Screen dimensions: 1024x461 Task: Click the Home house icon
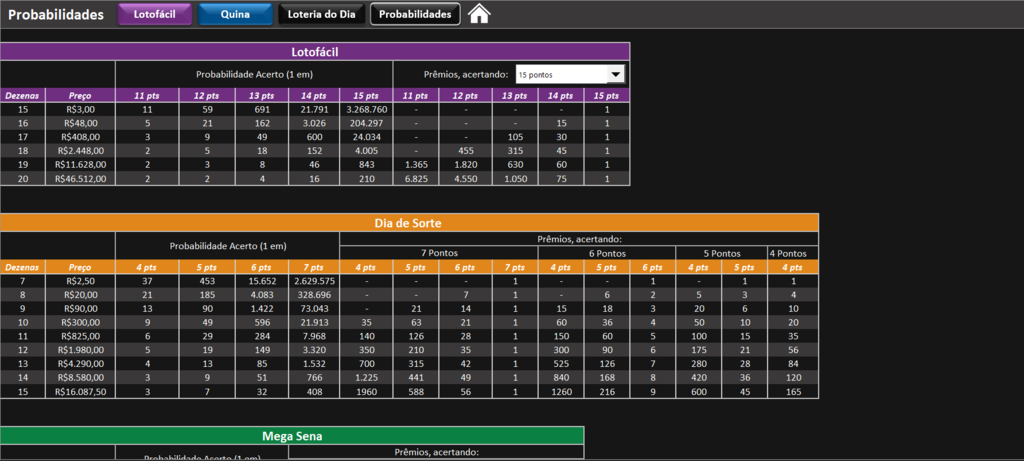(479, 14)
